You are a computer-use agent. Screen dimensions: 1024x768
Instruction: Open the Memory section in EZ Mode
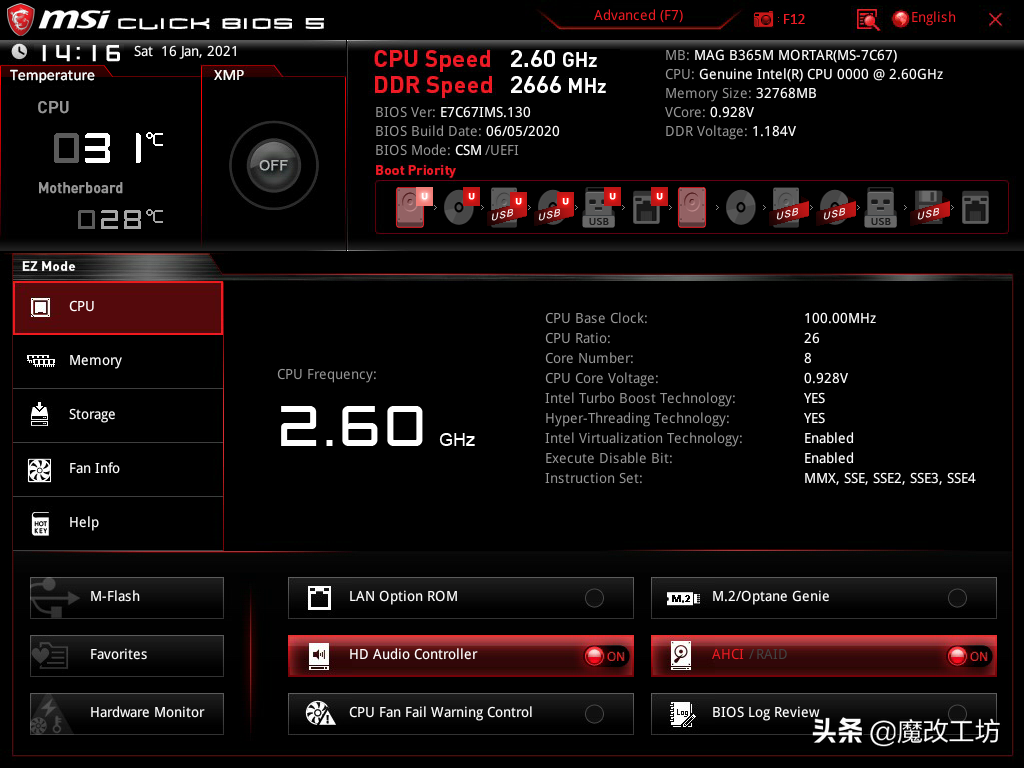pos(118,361)
